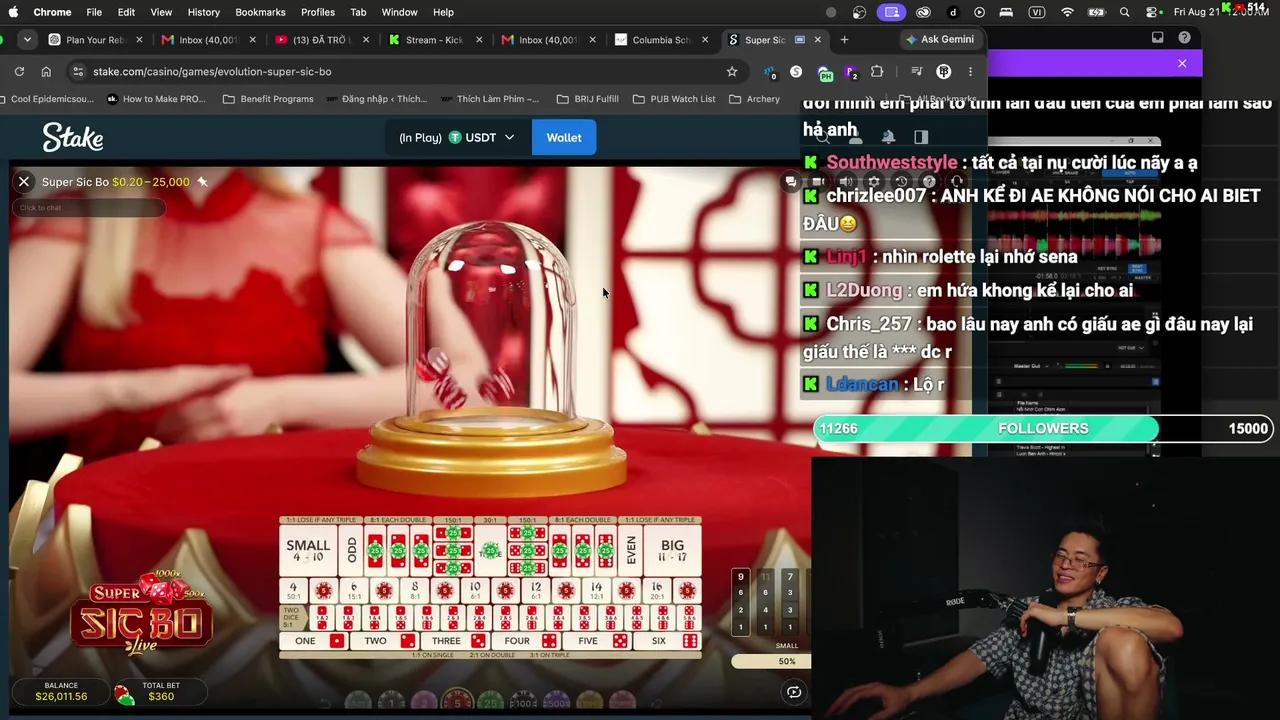
Task: Mute the game sound
Action: [x=846, y=182]
